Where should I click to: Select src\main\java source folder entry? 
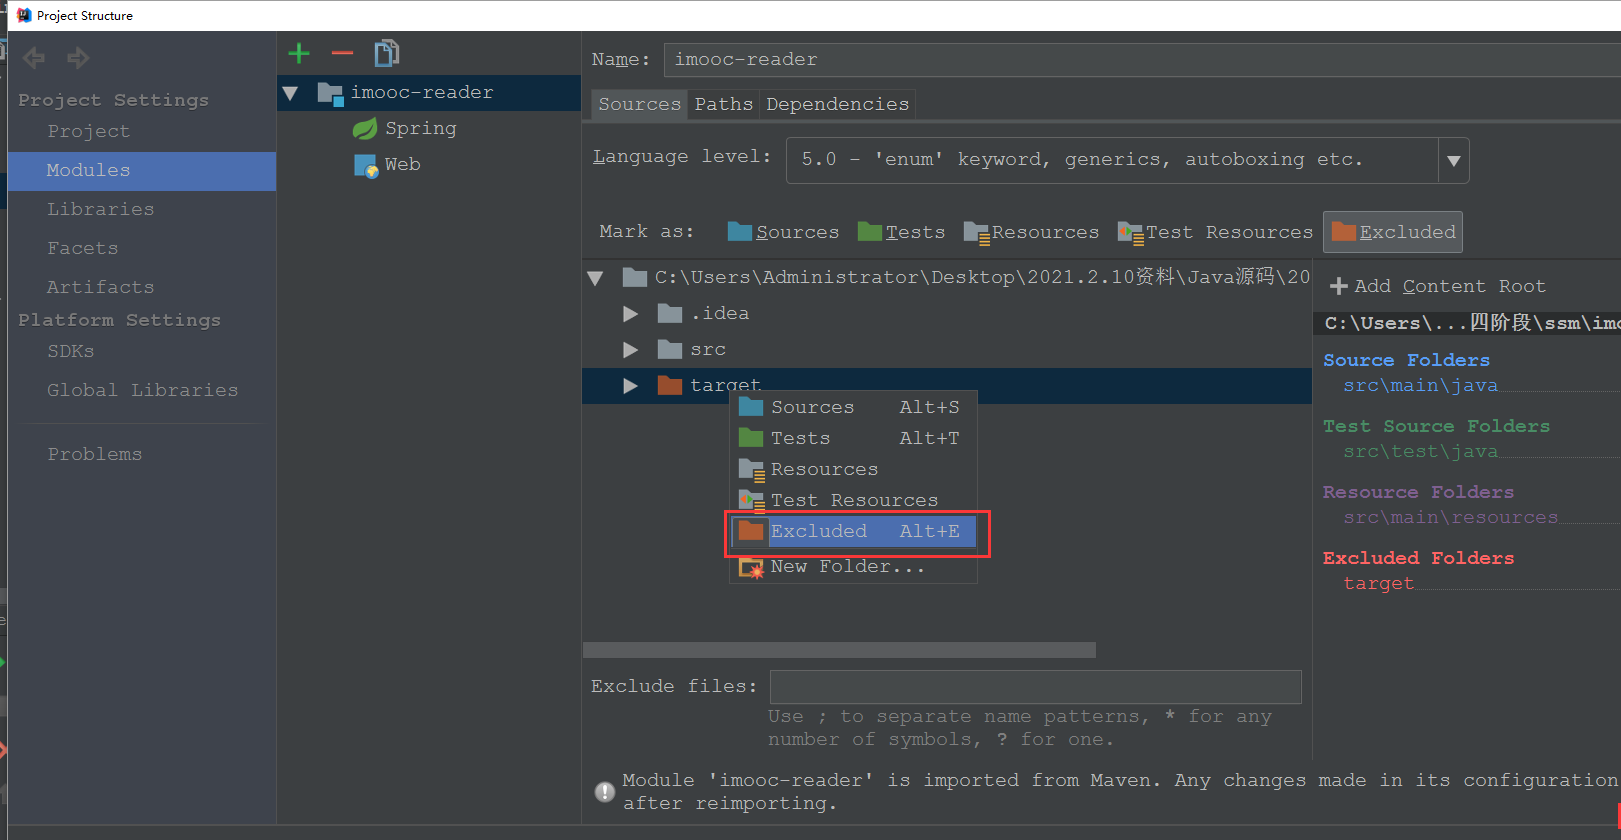(1420, 385)
